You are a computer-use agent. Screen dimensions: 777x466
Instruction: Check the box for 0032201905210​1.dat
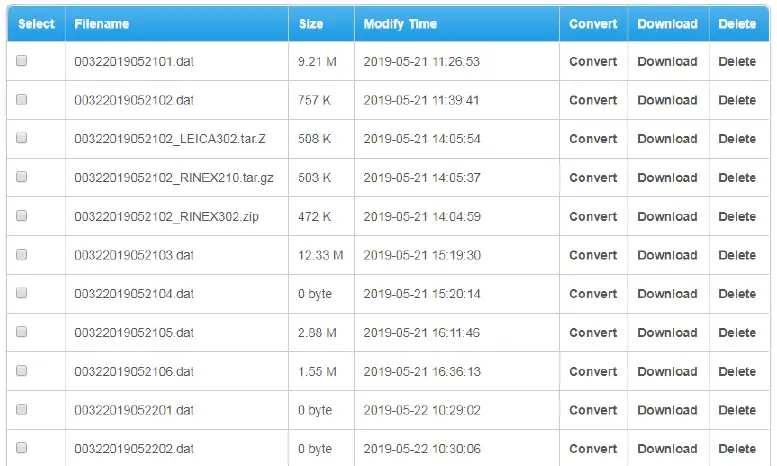[x=21, y=60]
